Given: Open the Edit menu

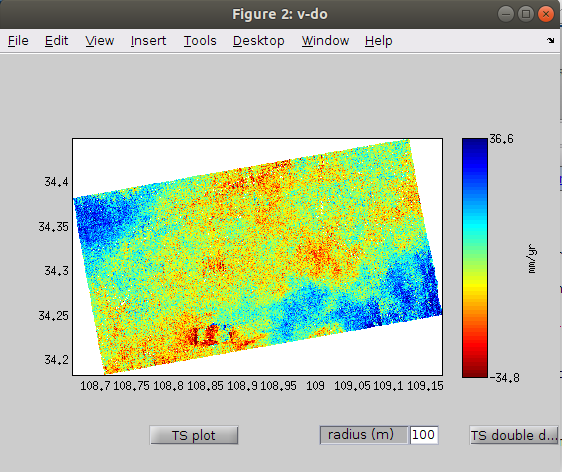Looking at the screenshot, I should (56, 41).
